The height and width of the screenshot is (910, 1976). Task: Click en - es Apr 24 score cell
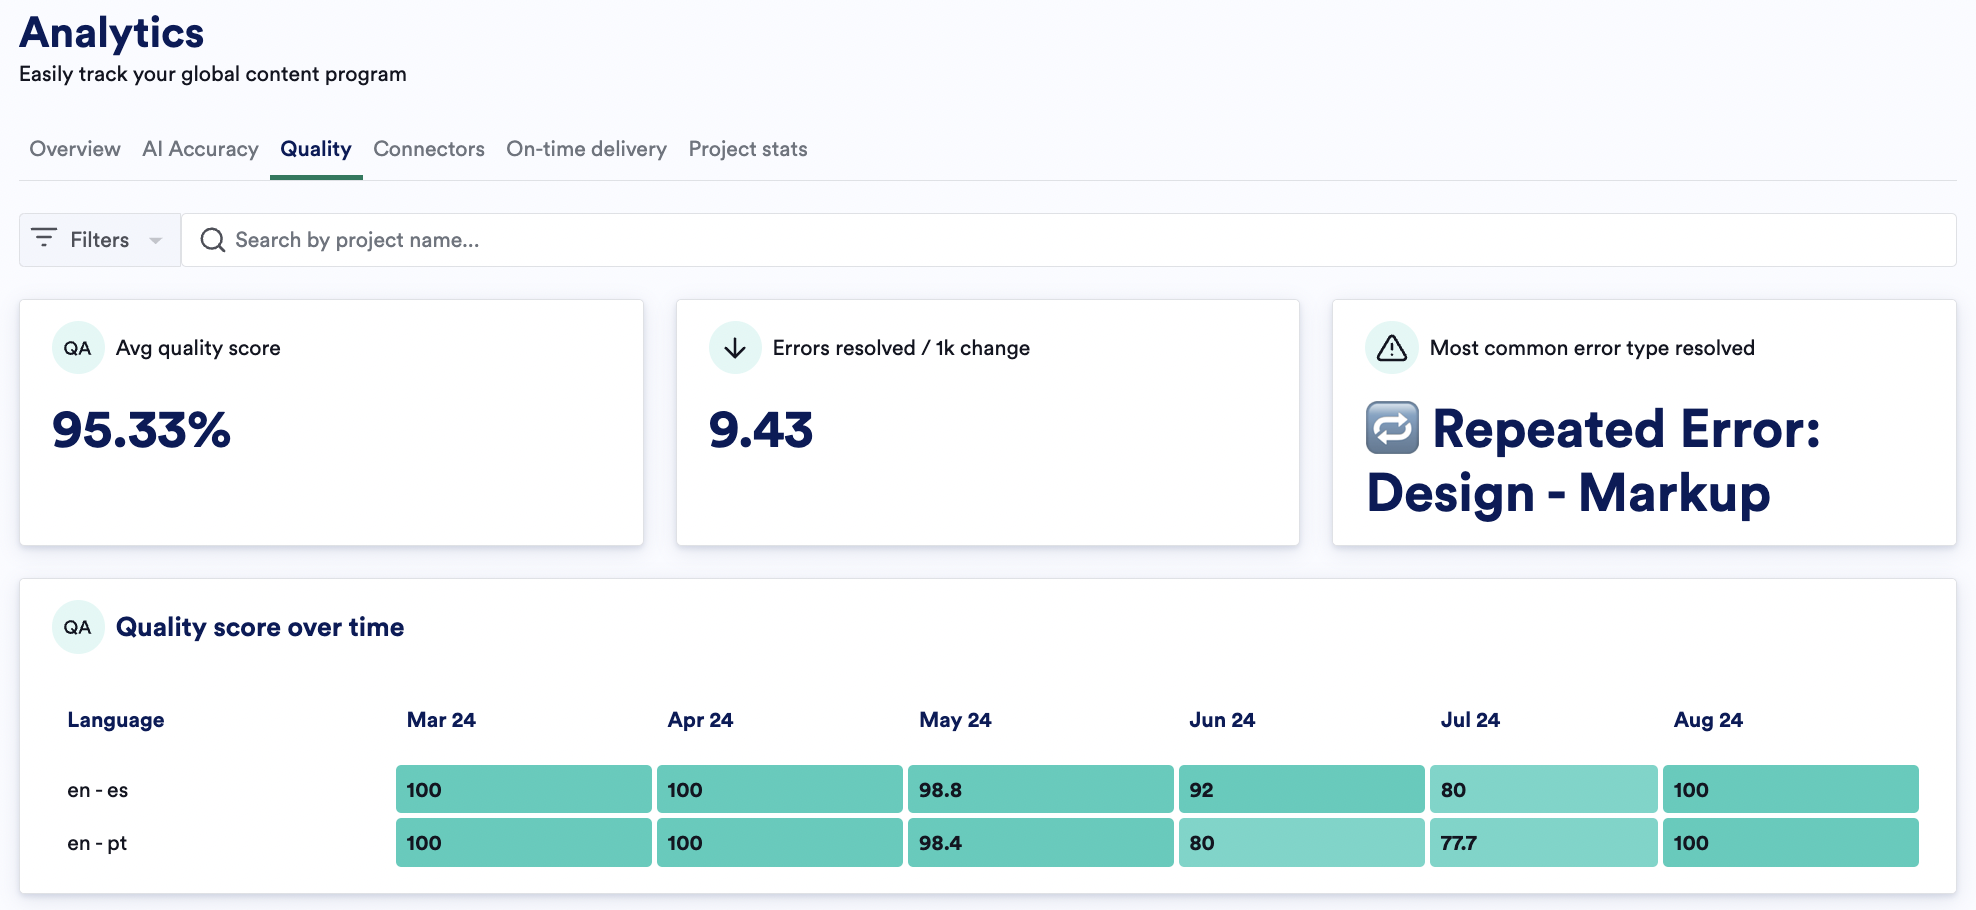coord(780,789)
